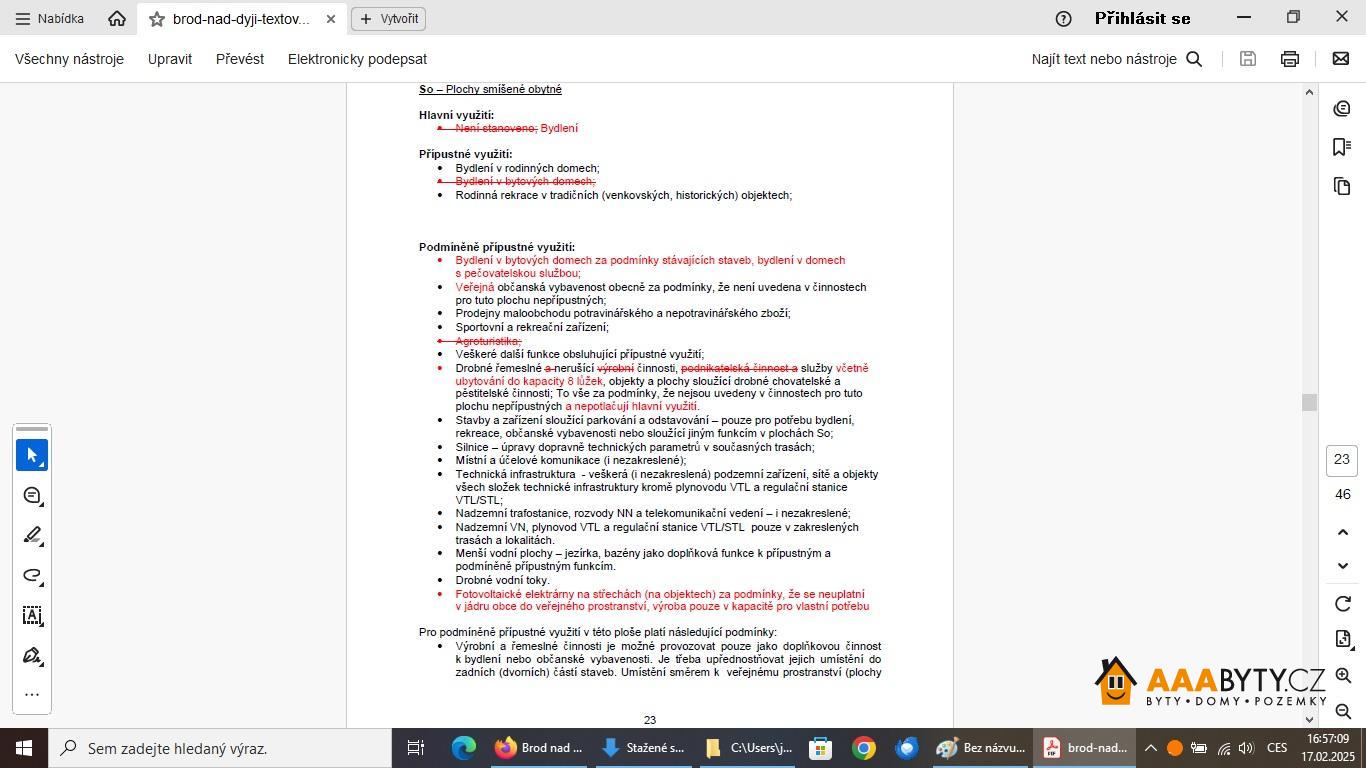This screenshot has width=1366, height=768.
Task: Open the Nabídka hamburger menu
Action: pos(49,18)
